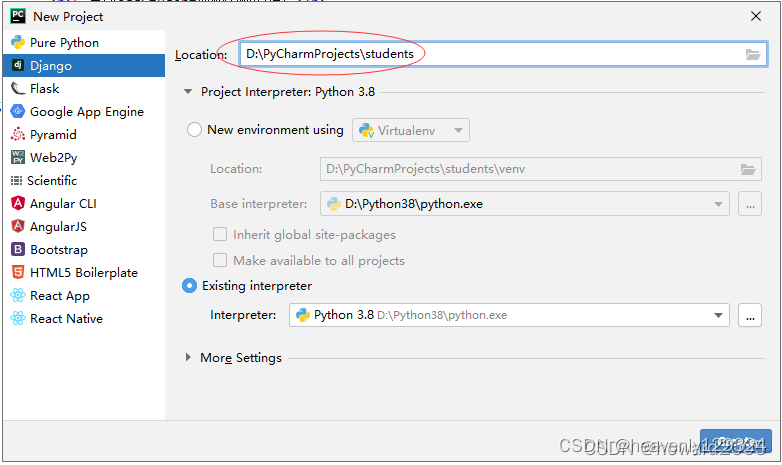Click the Django dj icon
782x465 pixels.
[x=18, y=65]
